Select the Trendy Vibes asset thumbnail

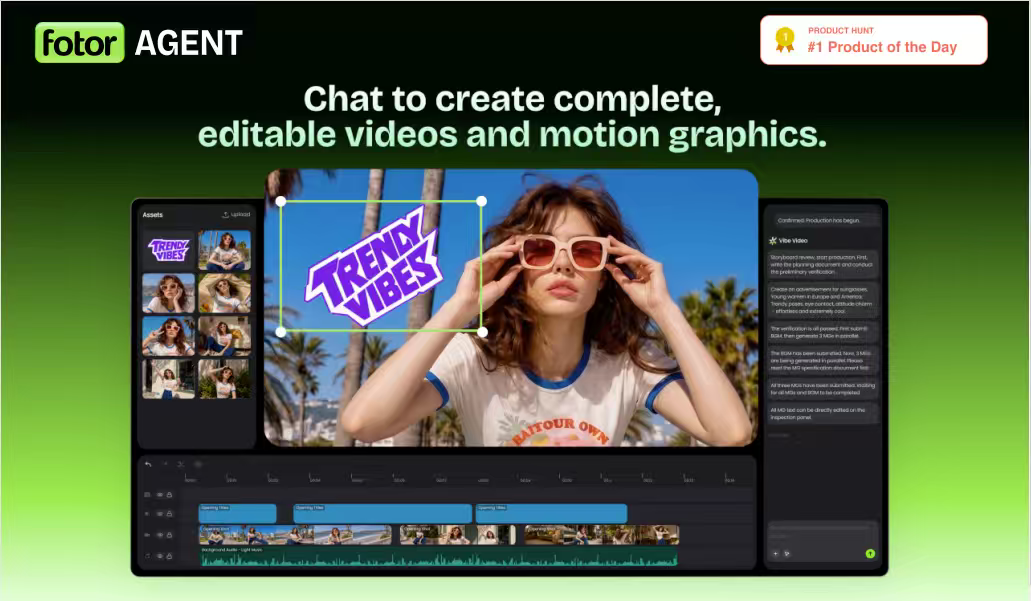pyautogui.click(x=169, y=250)
